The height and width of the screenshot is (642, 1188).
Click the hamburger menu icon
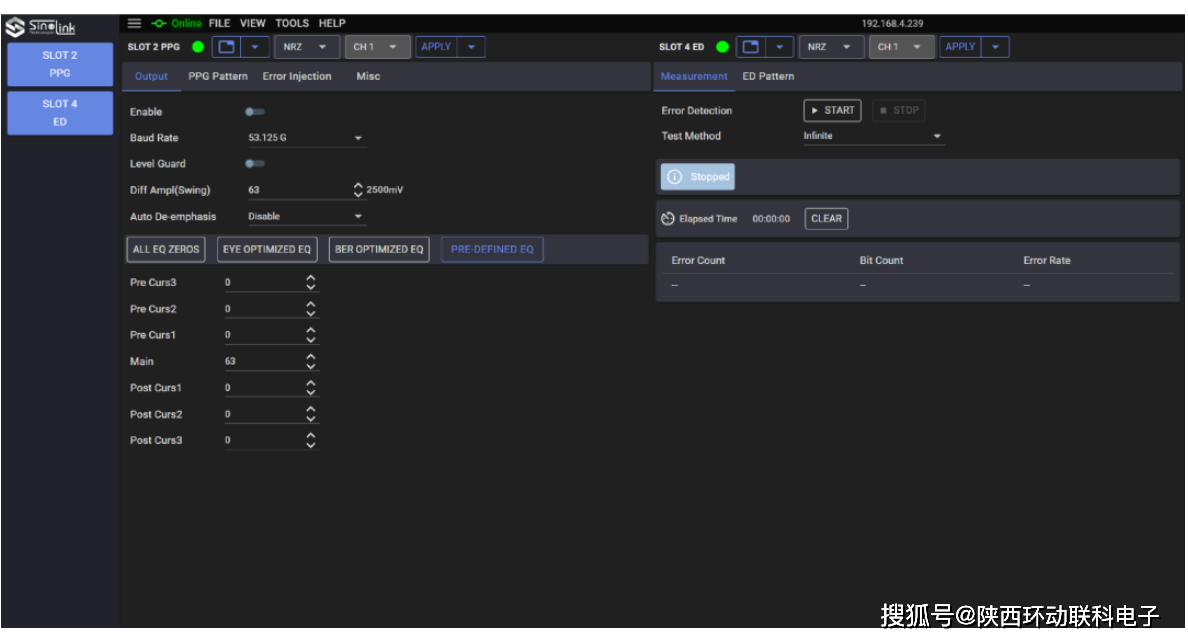[x=135, y=23]
